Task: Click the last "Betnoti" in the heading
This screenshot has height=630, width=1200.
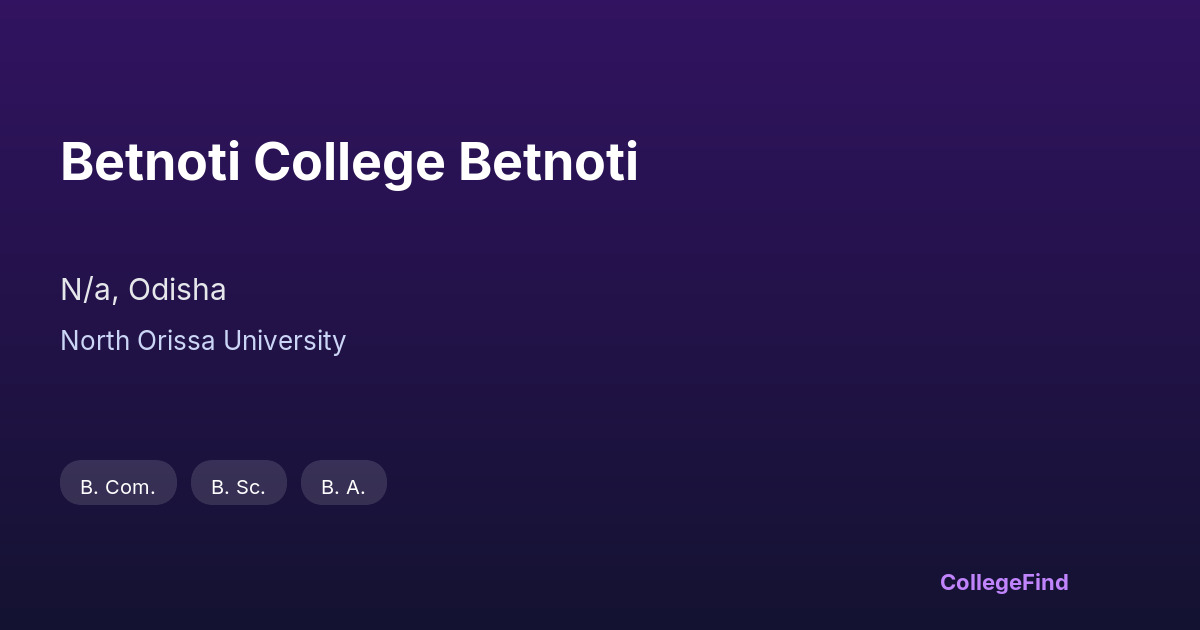Action: click(548, 163)
